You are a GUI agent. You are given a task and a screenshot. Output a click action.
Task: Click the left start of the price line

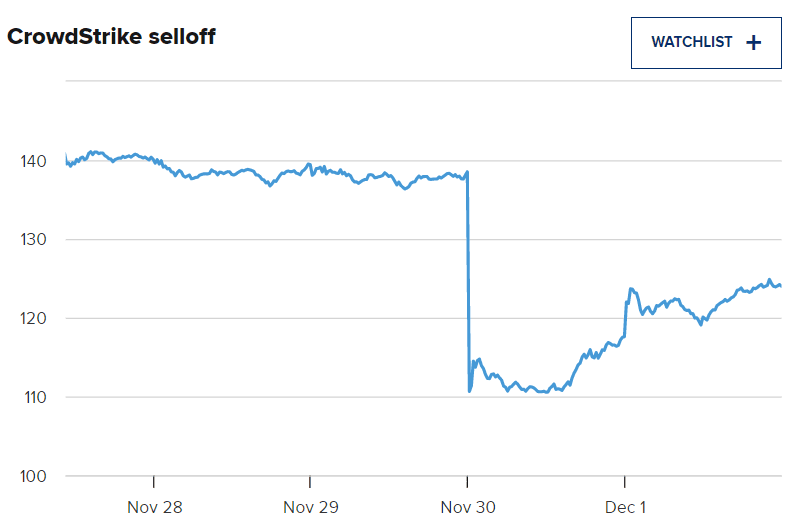[x=66, y=158]
